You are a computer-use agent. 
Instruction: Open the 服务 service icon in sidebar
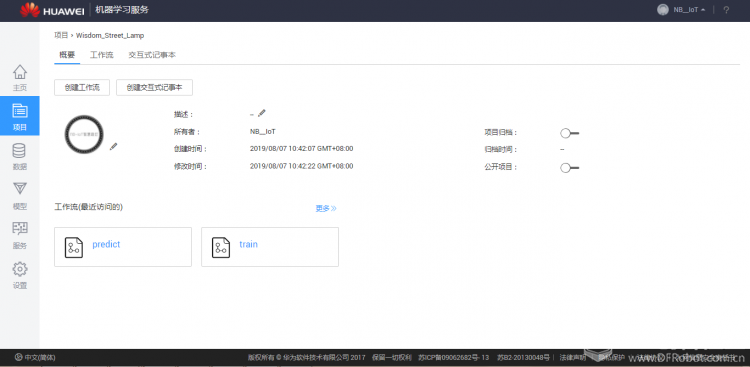pyautogui.click(x=20, y=229)
